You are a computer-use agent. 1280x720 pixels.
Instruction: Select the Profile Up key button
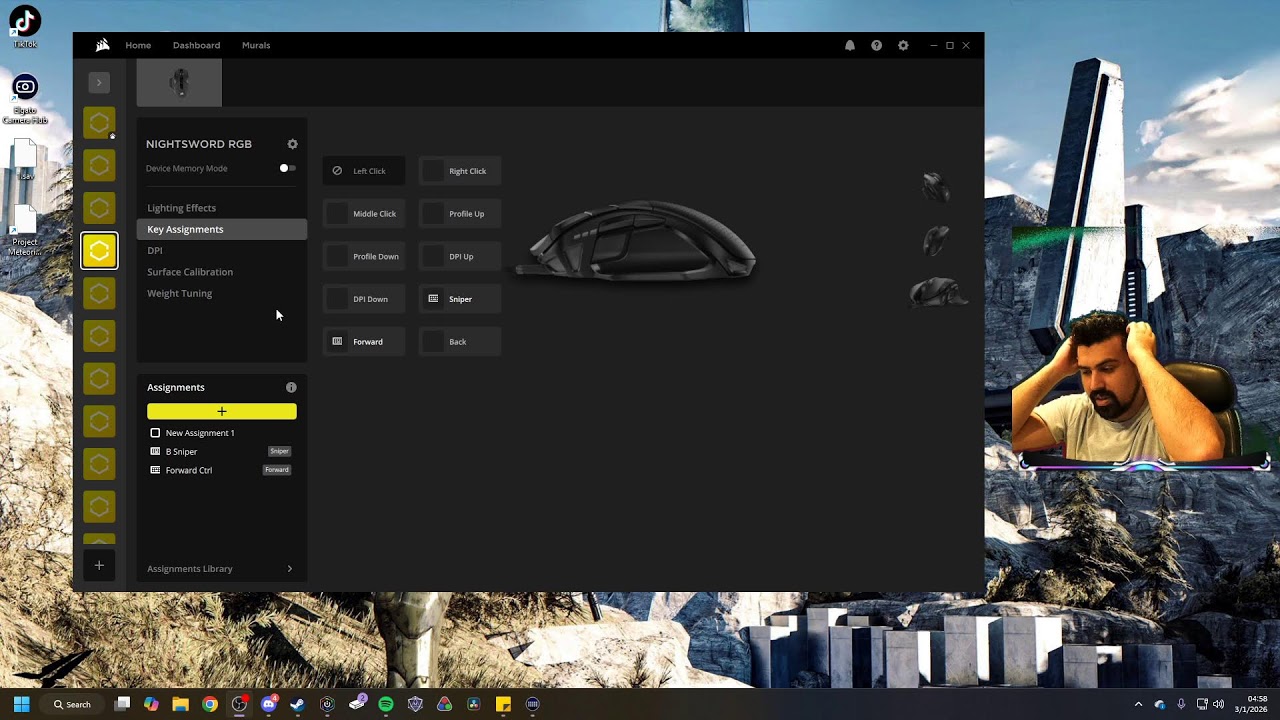click(460, 214)
